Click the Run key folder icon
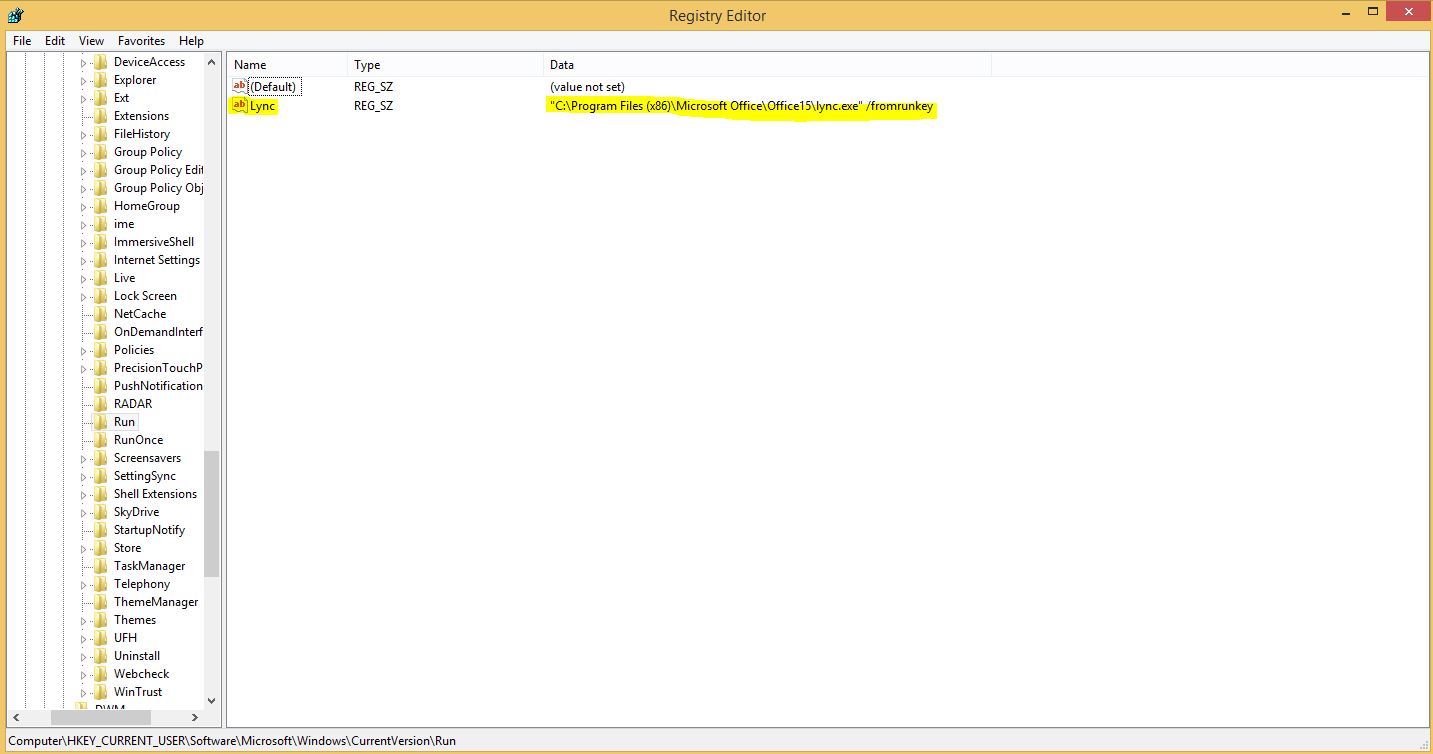Viewport: 1433px width, 754px height. (100, 422)
